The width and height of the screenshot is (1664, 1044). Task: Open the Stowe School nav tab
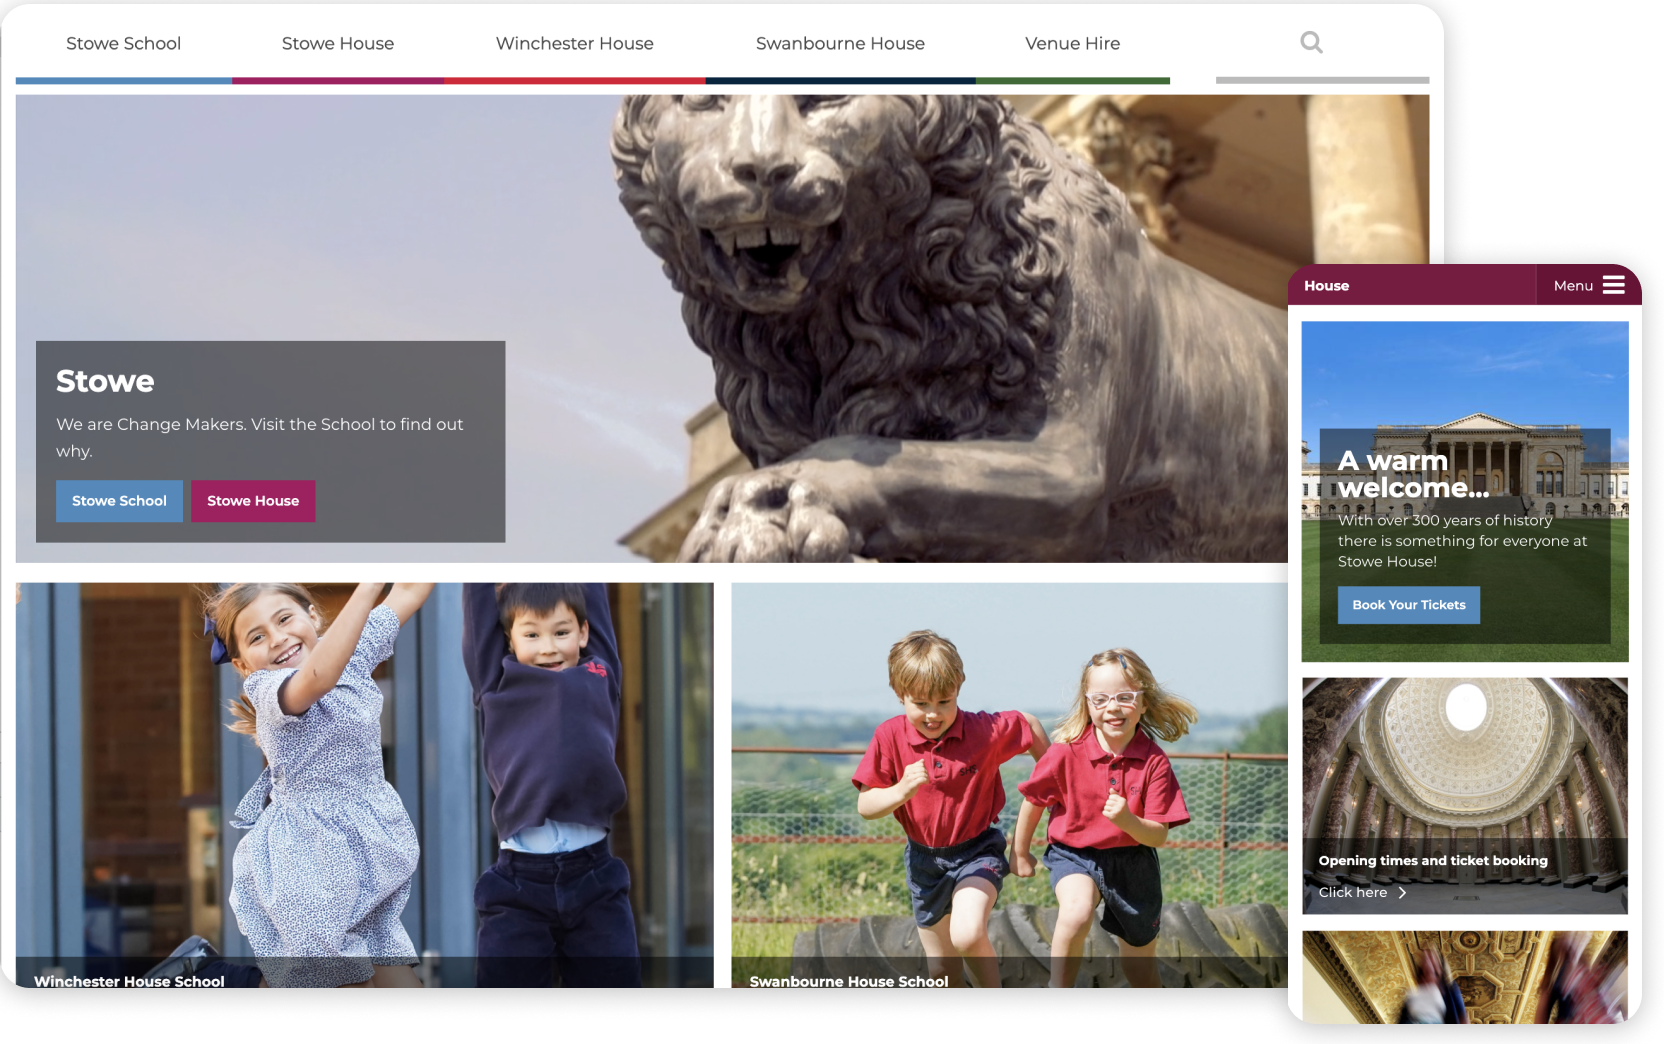pyautogui.click(x=124, y=43)
